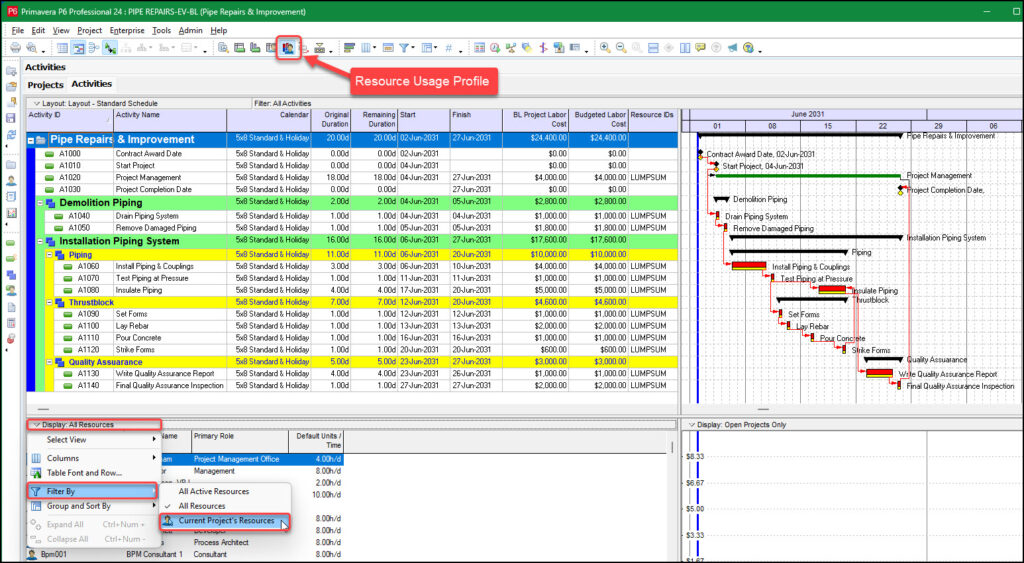Click the Zoom Out magnifier icon
The height and width of the screenshot is (563, 1024).
[x=621, y=47]
